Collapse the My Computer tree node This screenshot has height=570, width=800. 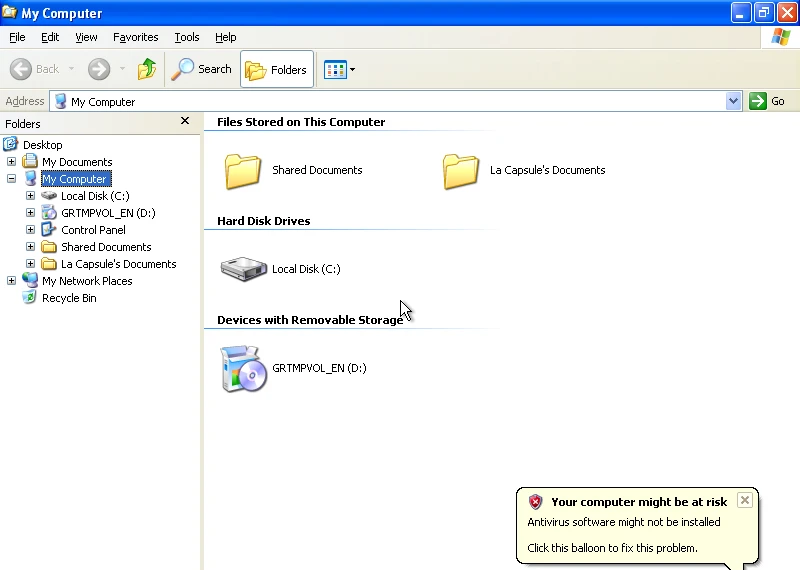pos(11,179)
